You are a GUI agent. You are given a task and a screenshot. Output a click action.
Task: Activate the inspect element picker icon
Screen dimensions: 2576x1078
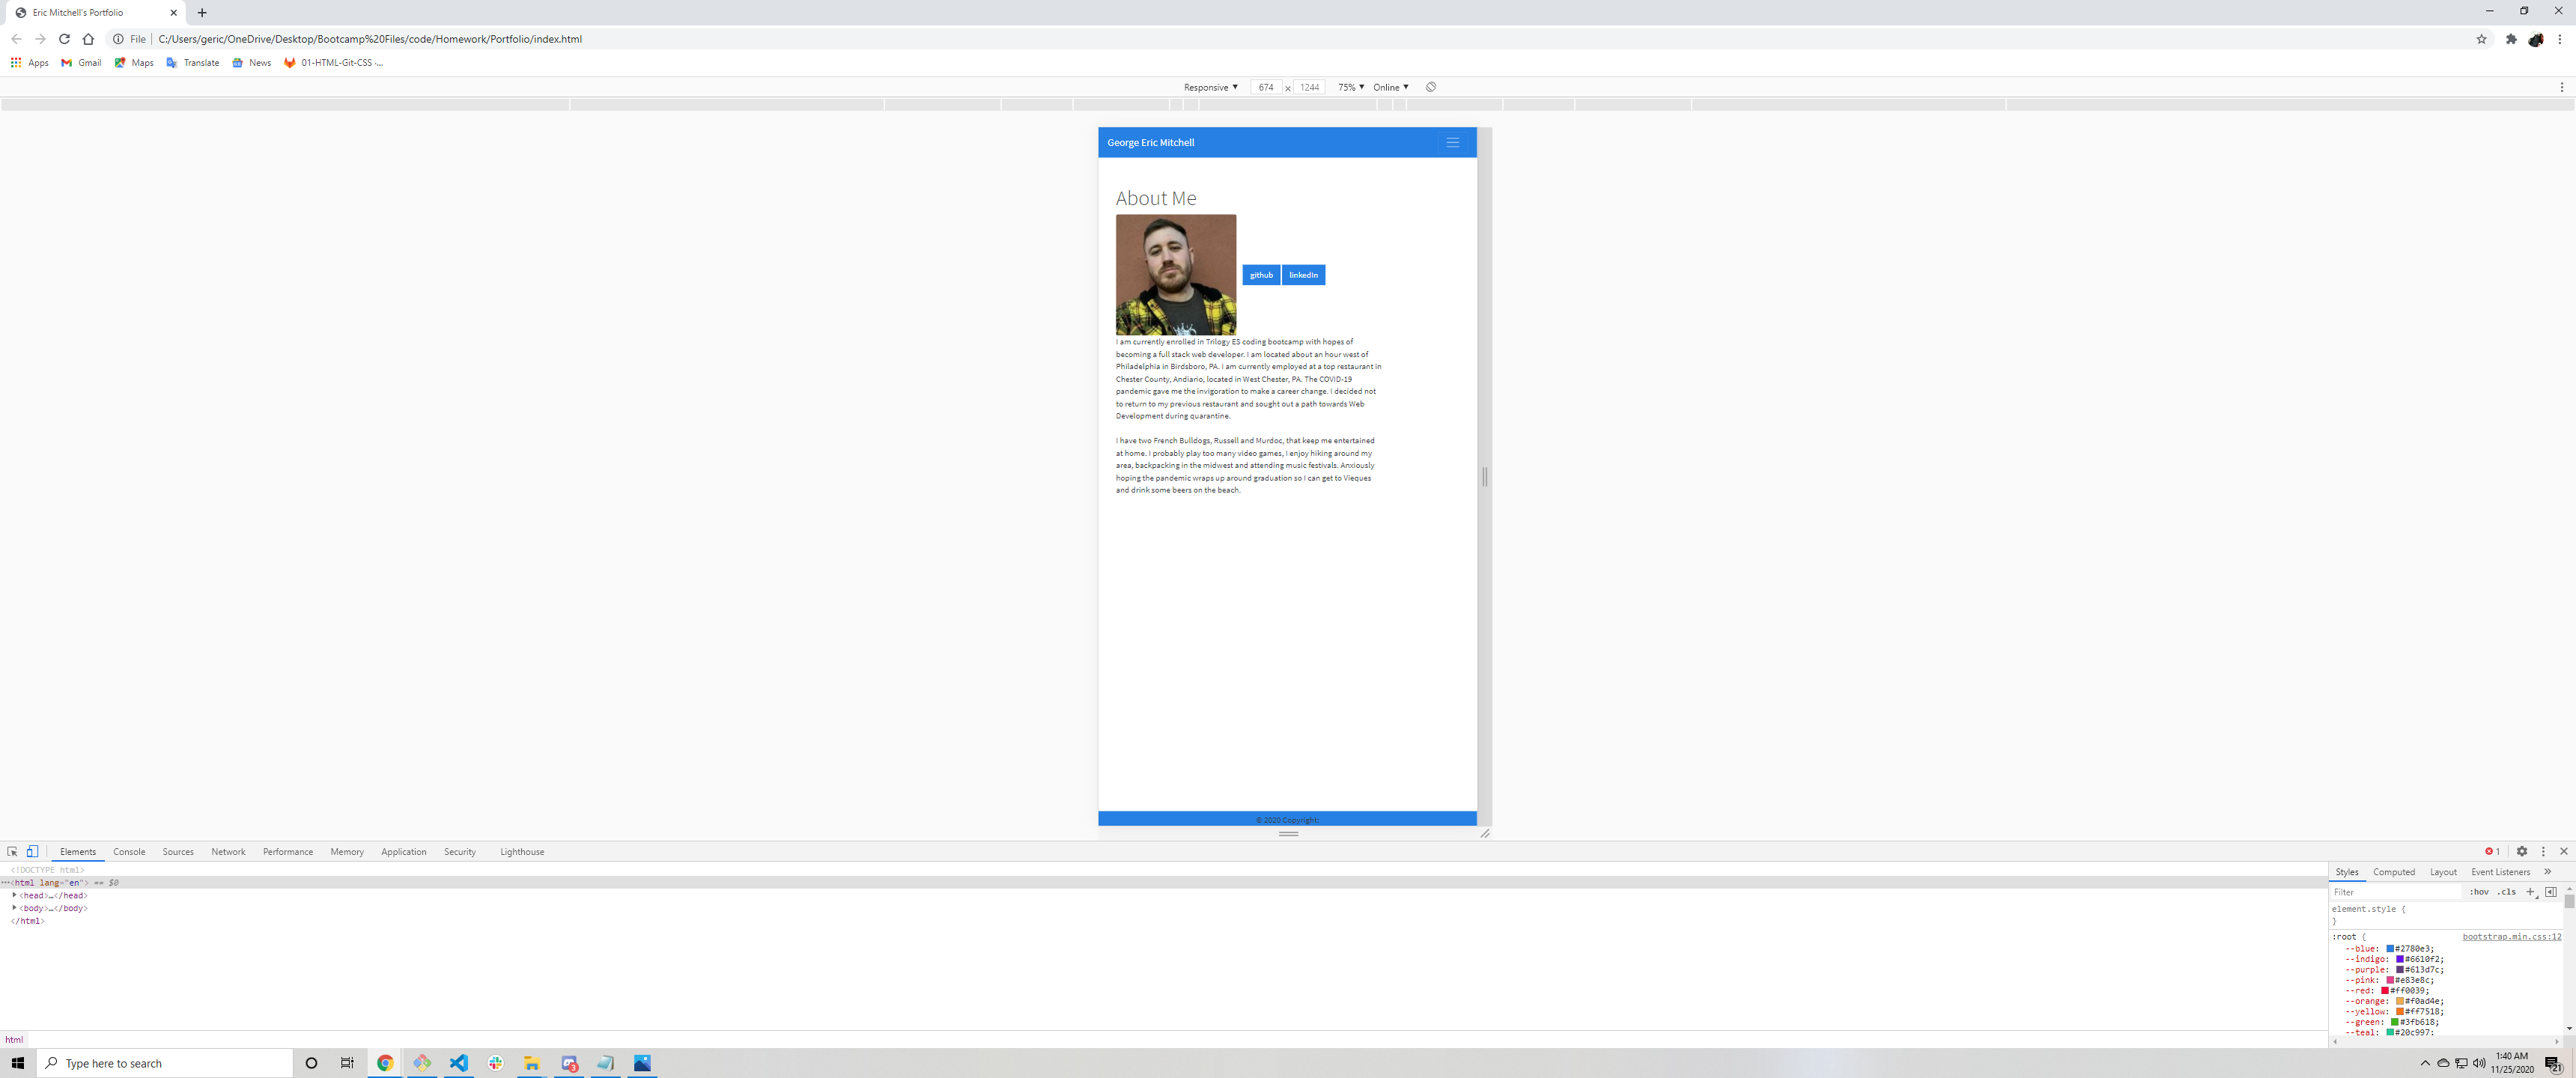pos(12,851)
